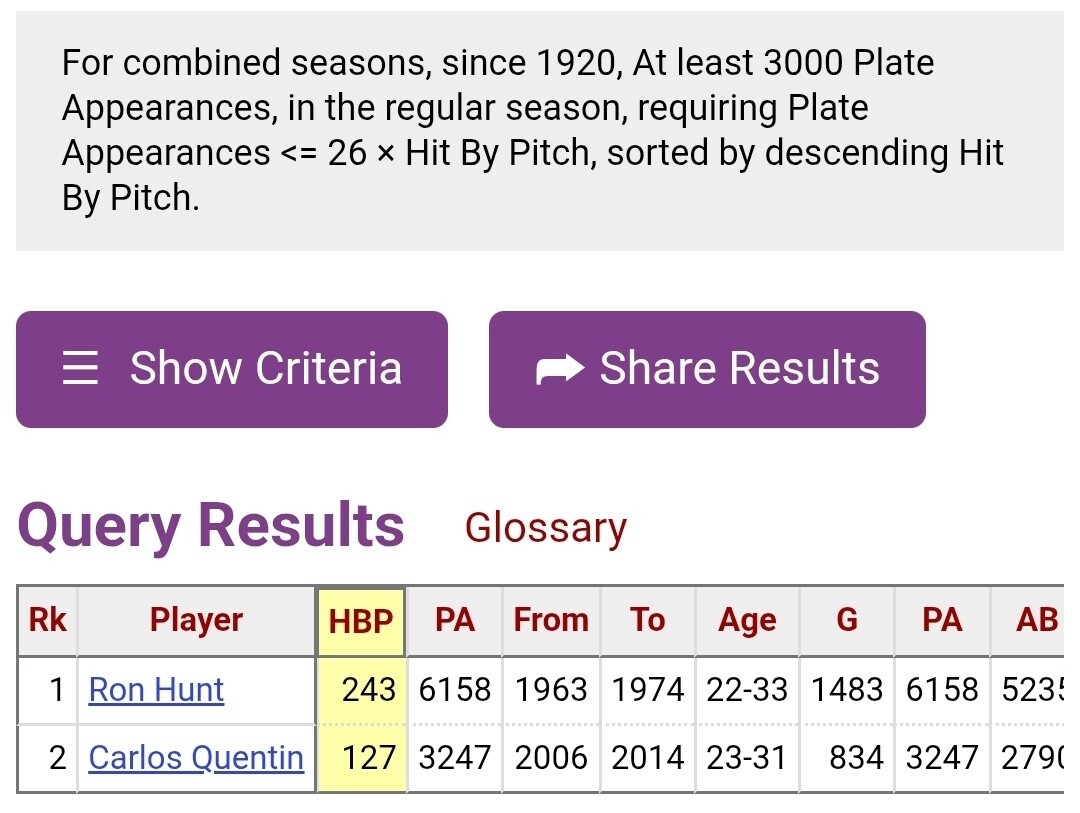Click Ron Hunt's HBP value 243

369,690
